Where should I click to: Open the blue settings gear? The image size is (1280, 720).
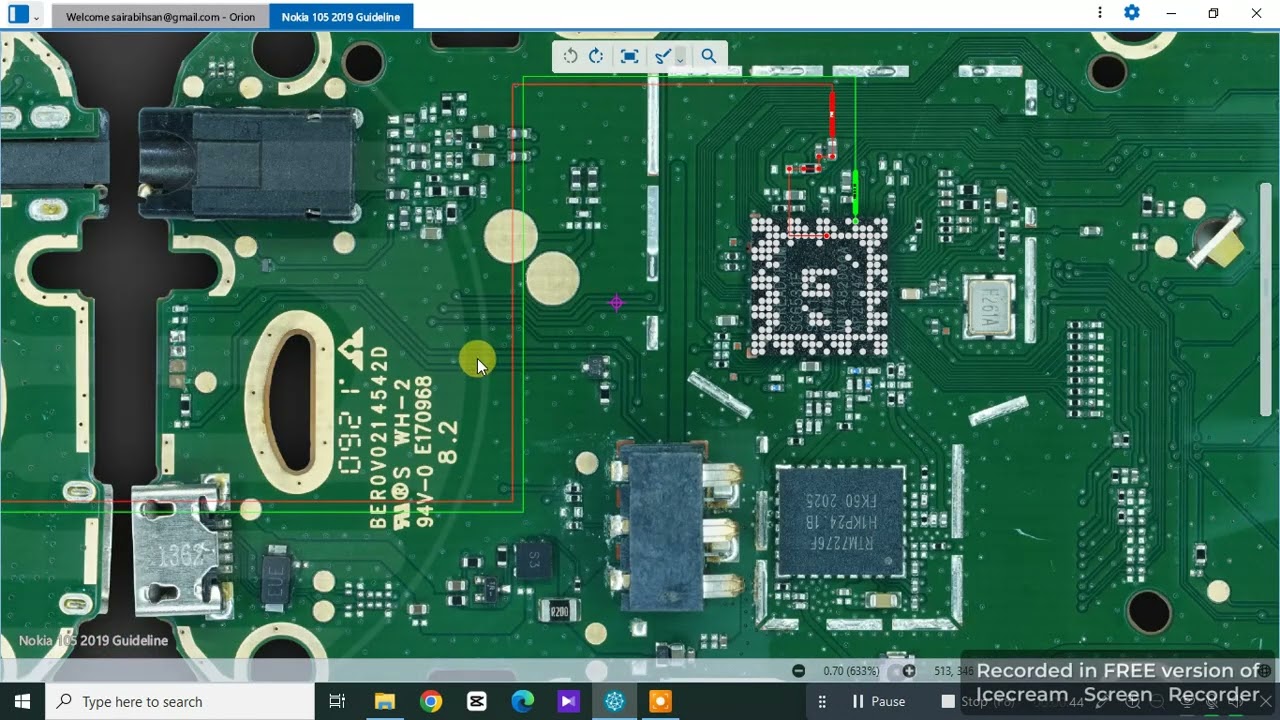click(x=1132, y=13)
